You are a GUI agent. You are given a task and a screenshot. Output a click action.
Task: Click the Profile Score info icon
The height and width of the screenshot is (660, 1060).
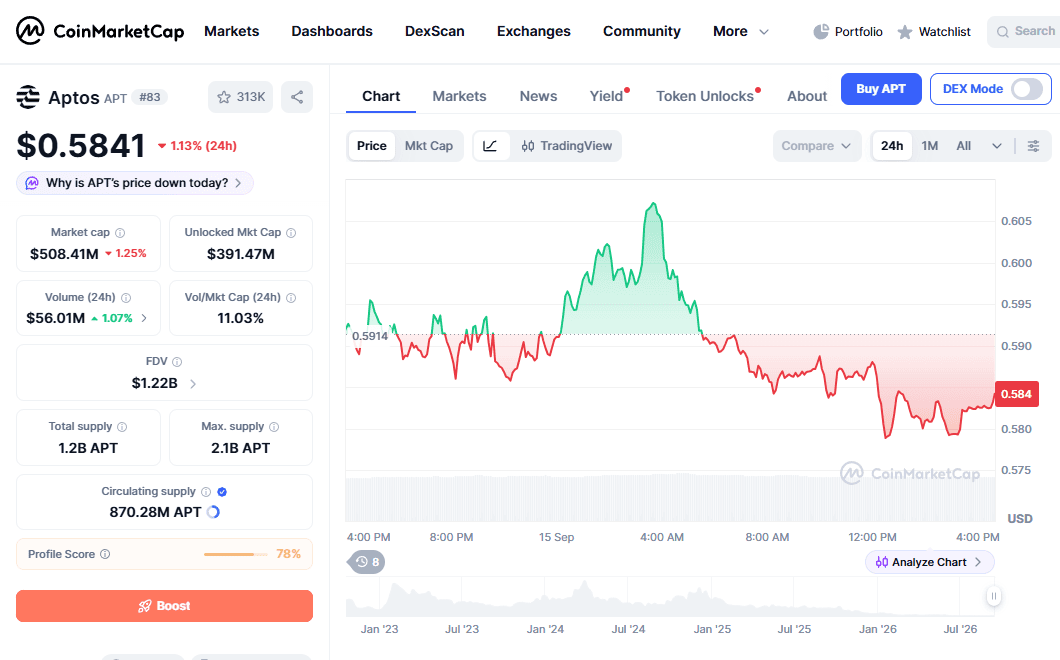[x=105, y=554]
